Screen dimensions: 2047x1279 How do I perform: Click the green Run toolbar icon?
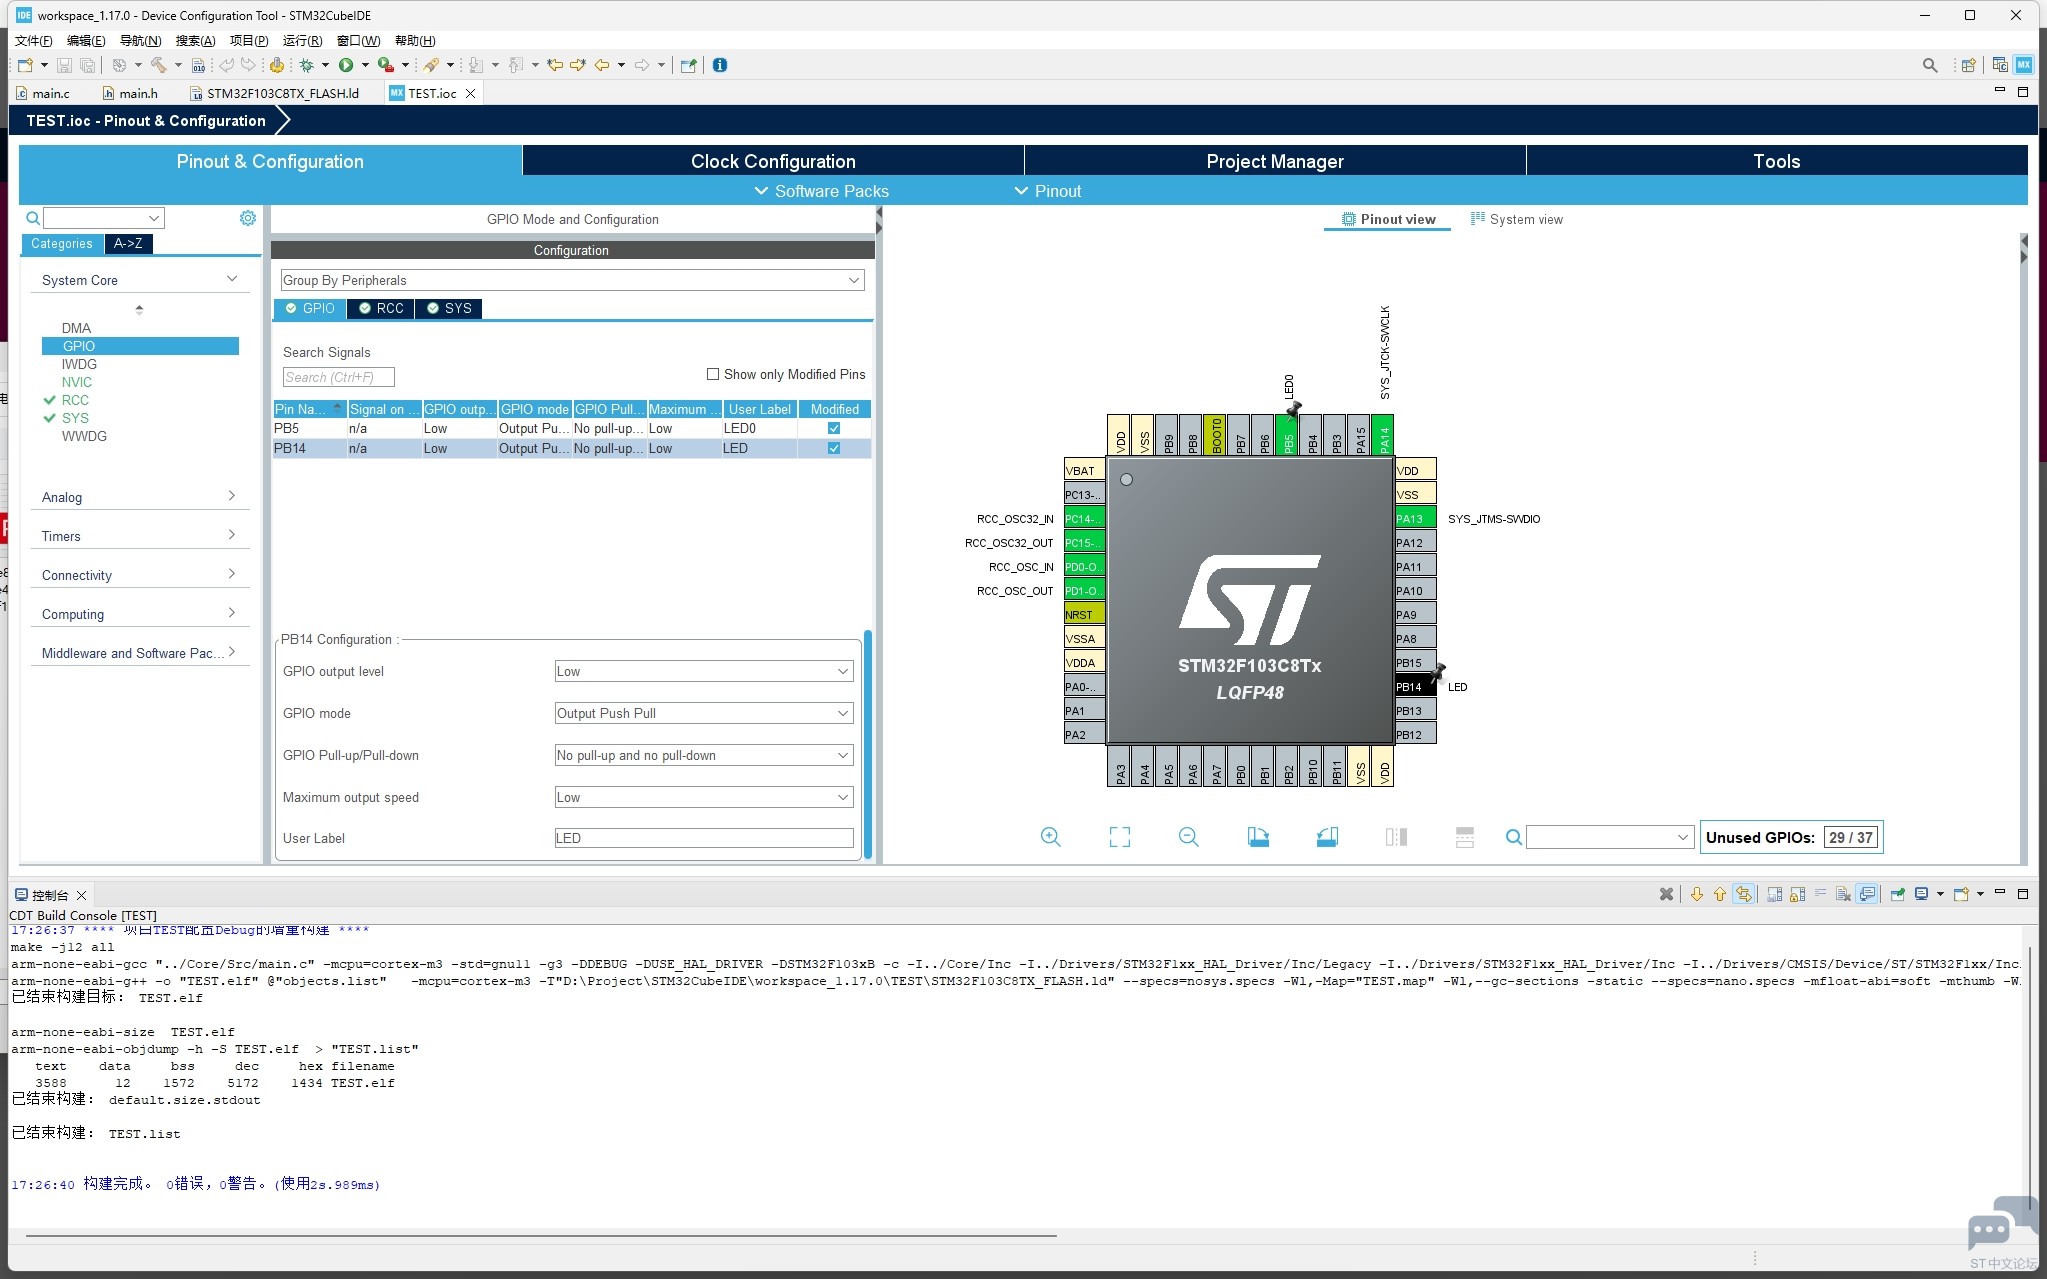pos(346,65)
